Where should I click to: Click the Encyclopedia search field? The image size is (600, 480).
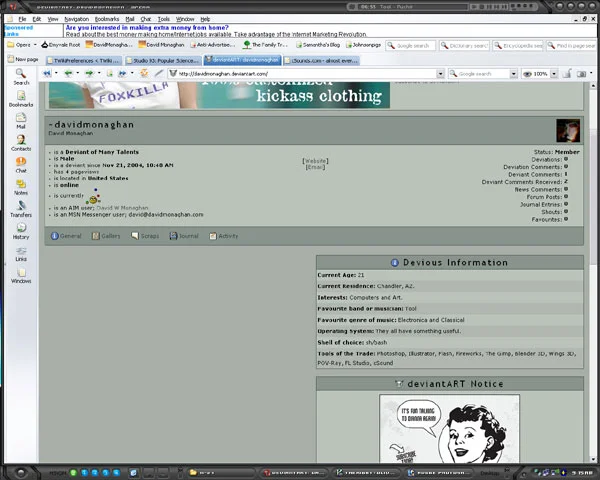(518, 46)
